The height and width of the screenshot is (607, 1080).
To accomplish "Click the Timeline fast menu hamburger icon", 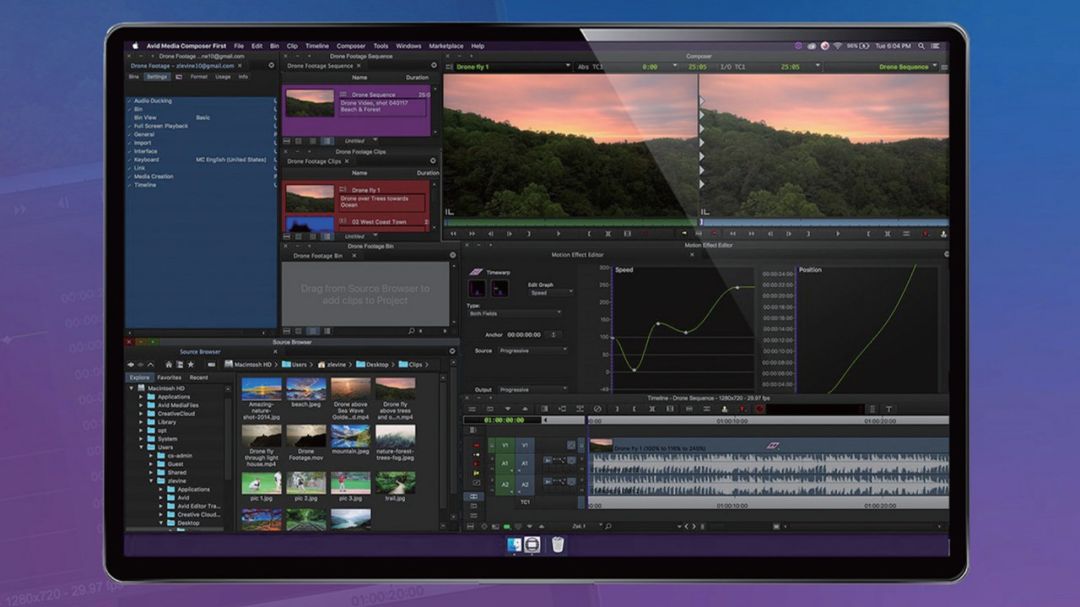I will click(x=470, y=409).
